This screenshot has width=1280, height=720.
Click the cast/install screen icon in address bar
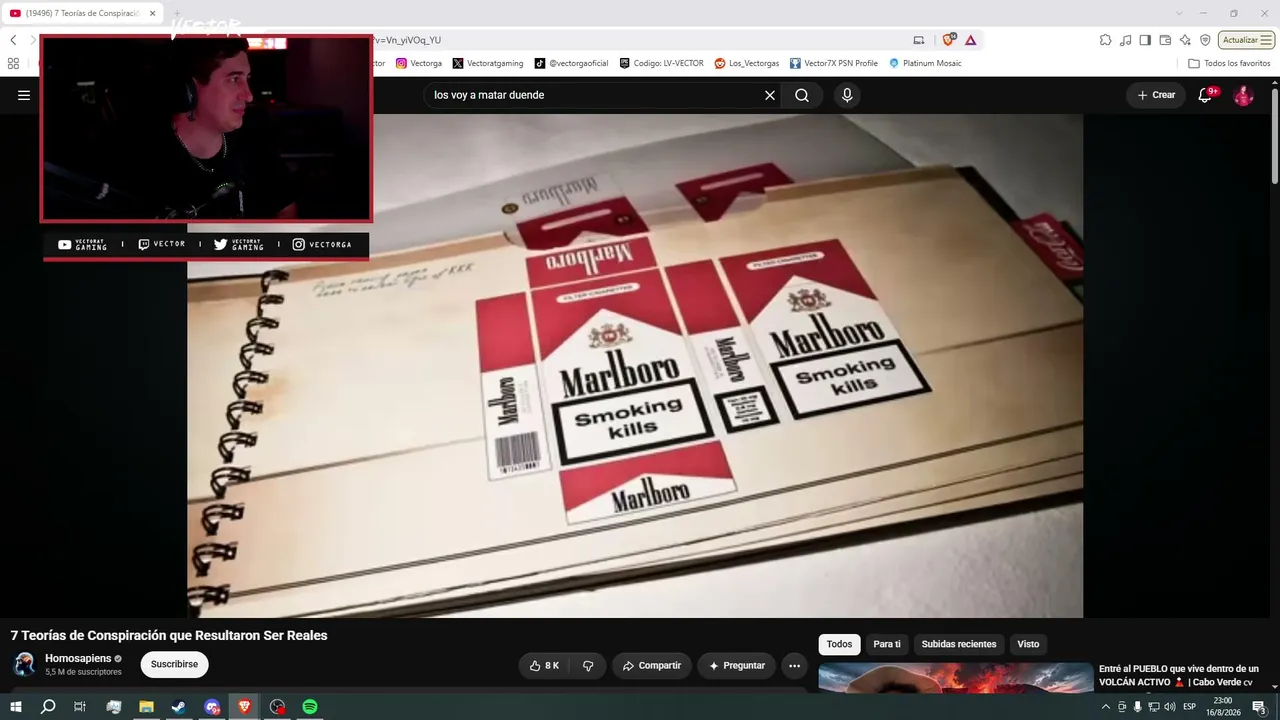919,40
